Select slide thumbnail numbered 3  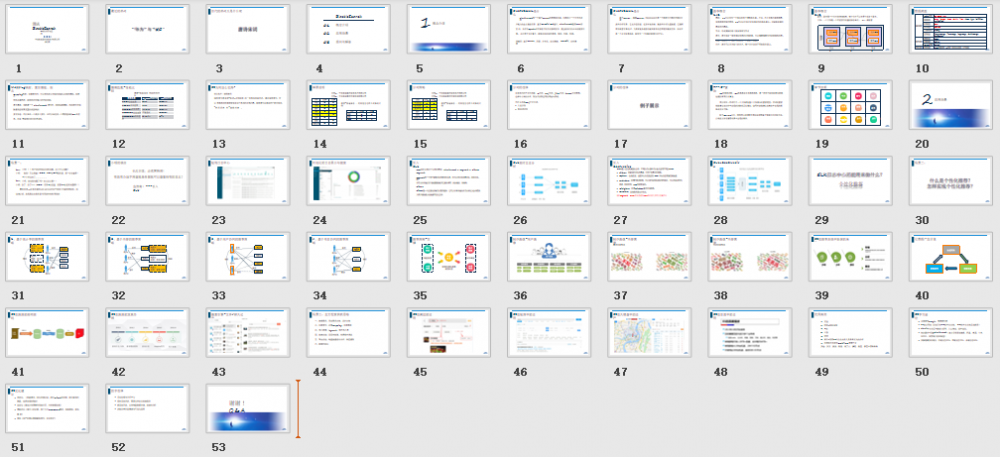click(248, 29)
